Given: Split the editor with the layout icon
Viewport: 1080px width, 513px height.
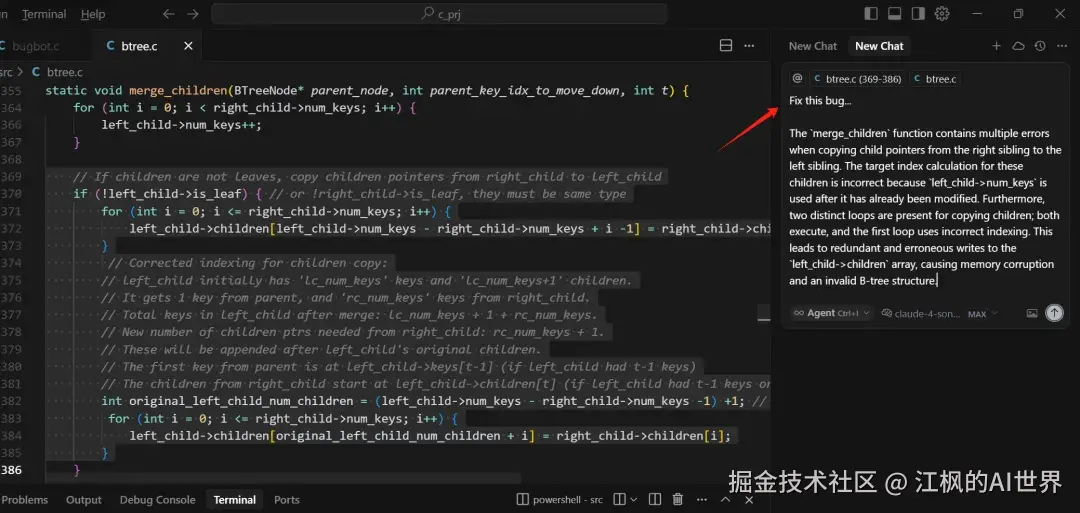Looking at the screenshot, I should click(x=725, y=45).
